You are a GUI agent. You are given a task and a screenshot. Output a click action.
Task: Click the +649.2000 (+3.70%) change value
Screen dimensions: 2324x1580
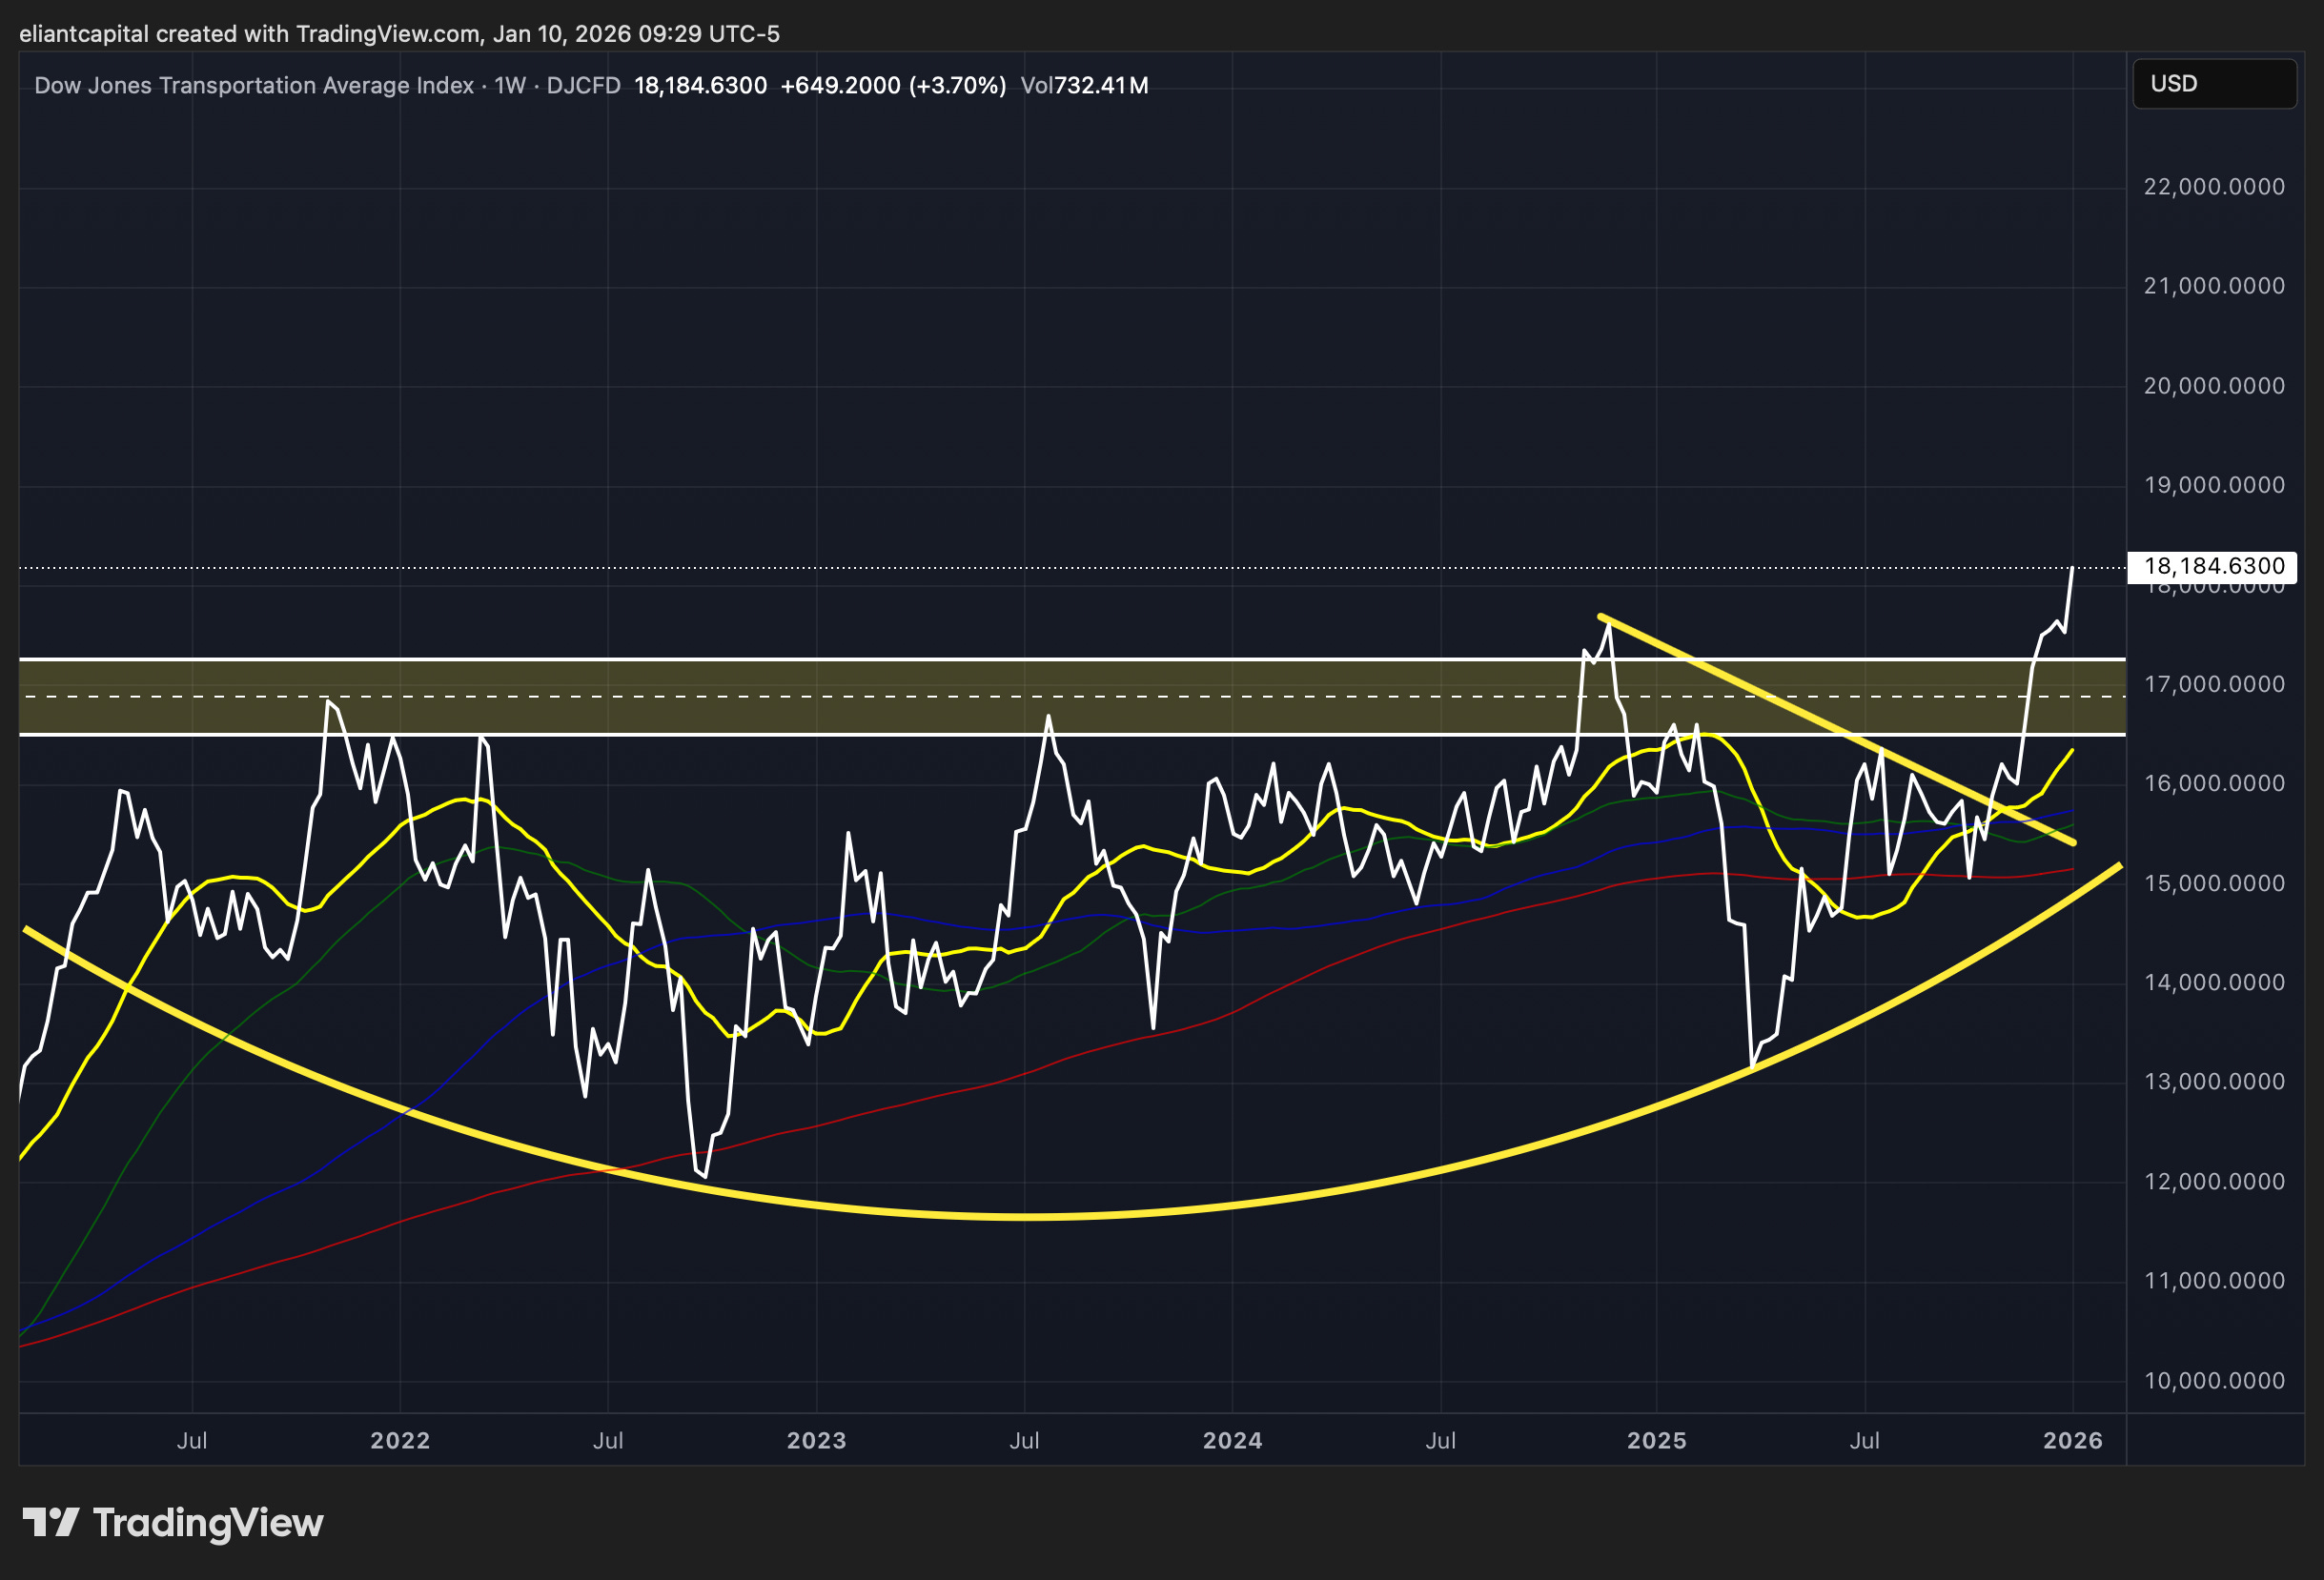coord(893,86)
